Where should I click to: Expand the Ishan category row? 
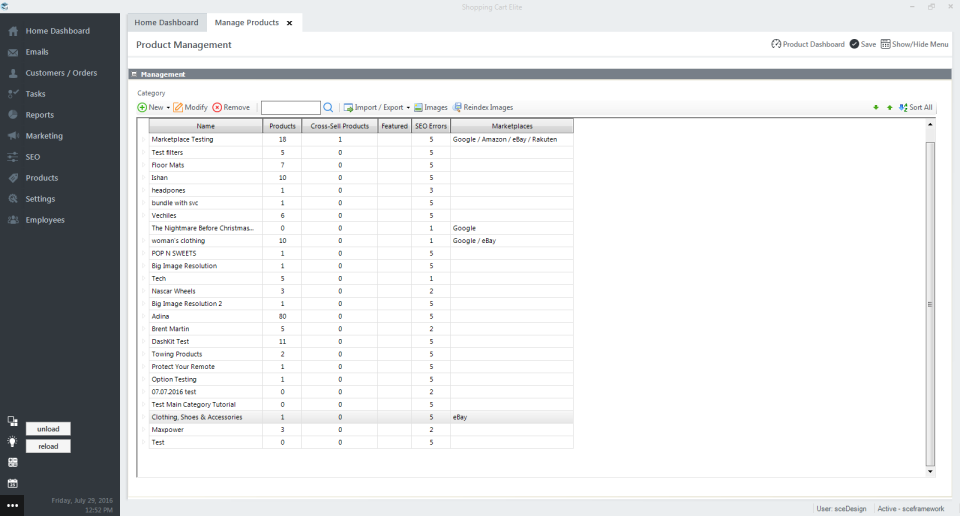pyautogui.click(x=144, y=178)
